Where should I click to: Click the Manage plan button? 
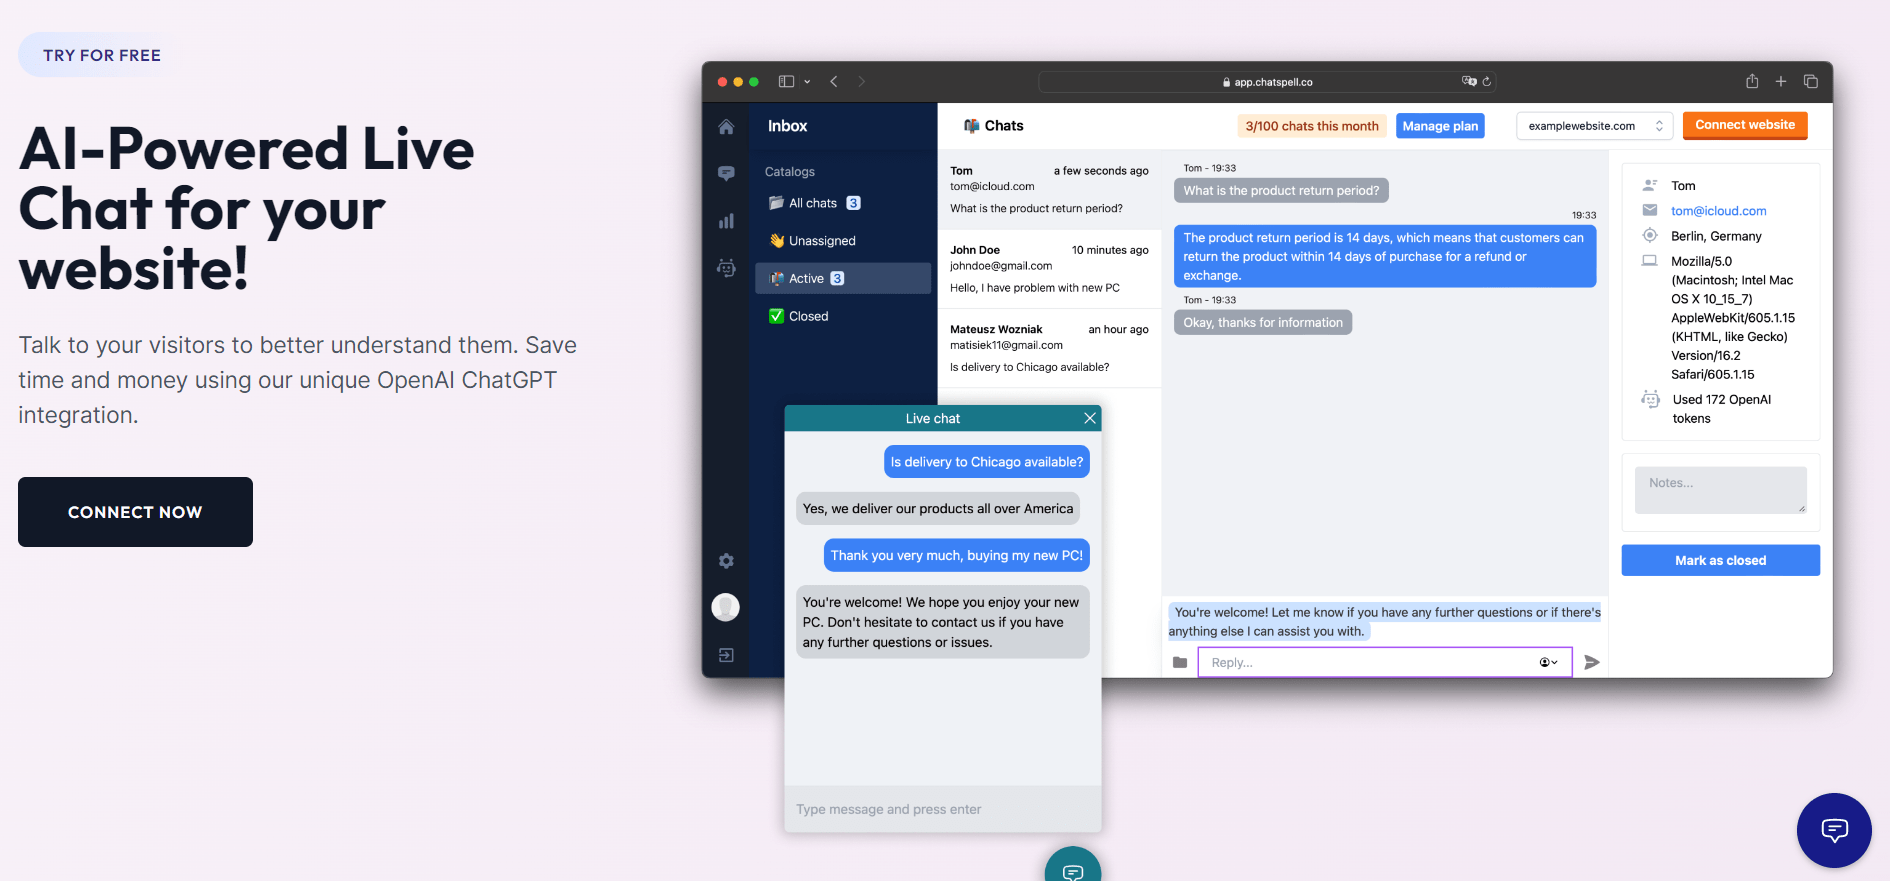click(x=1440, y=126)
